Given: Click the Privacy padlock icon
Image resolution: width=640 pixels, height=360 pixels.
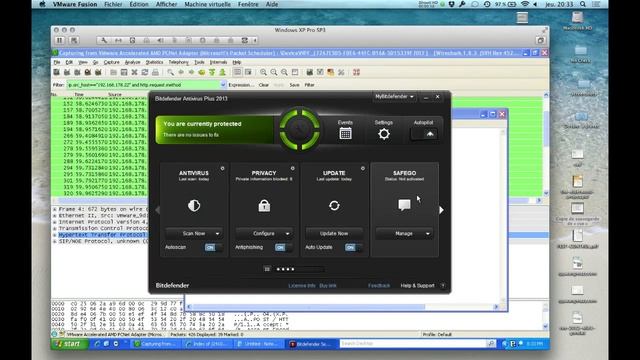Looking at the screenshot, I should pos(264,205).
